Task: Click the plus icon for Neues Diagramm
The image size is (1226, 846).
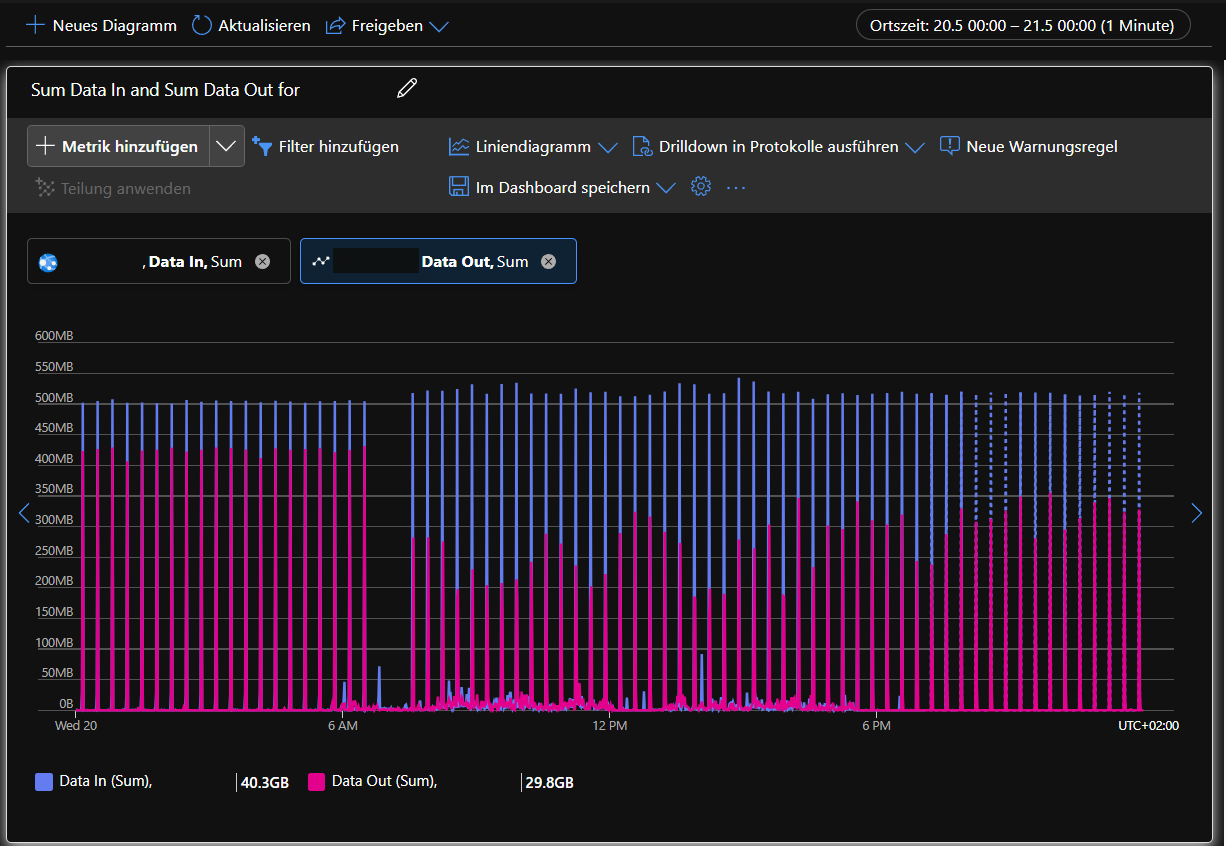Action: tap(35, 25)
